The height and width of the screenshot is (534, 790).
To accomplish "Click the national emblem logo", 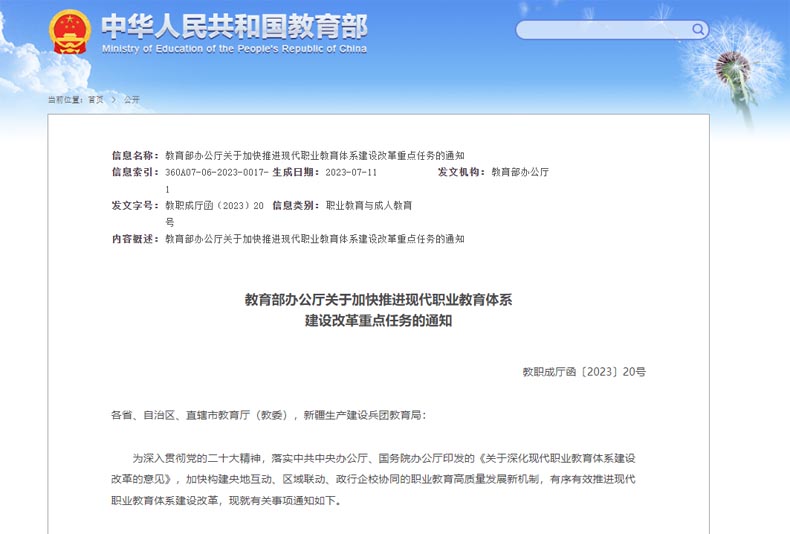I will click(70, 32).
